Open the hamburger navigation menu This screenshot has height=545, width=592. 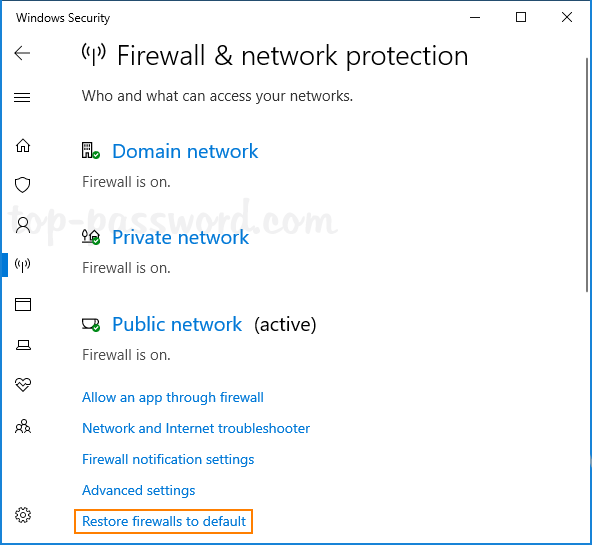(22, 97)
